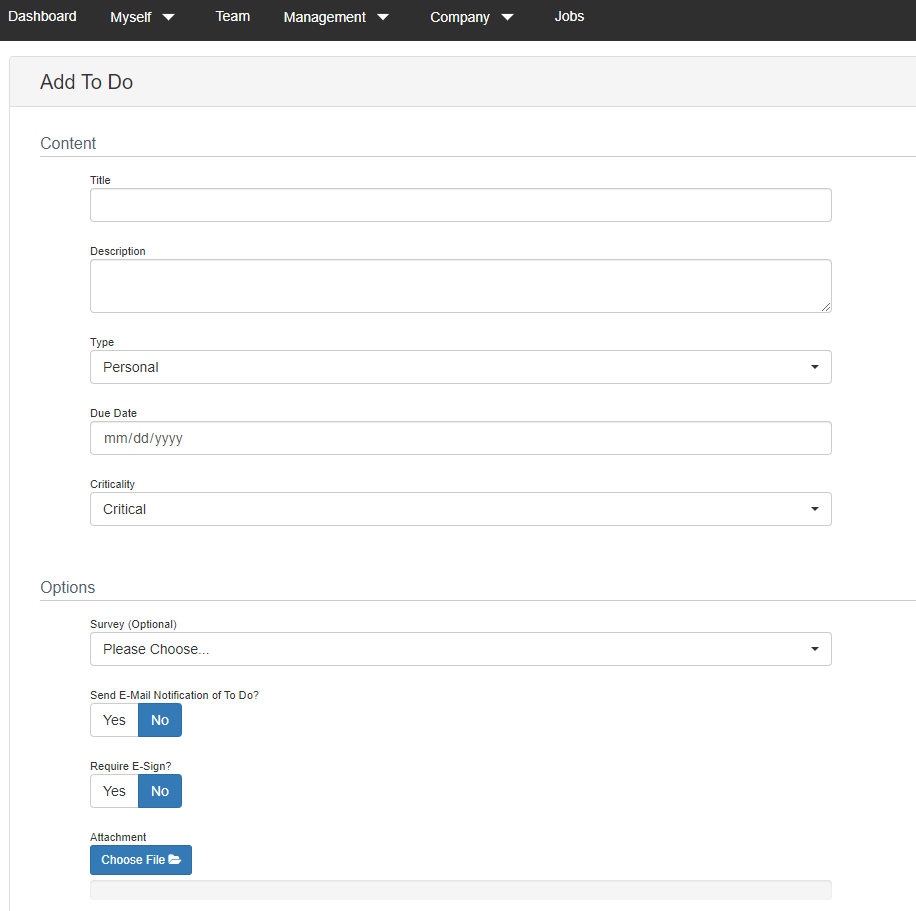The width and height of the screenshot is (916, 911).
Task: Open the folder icon on Choose File
Action: 173,860
